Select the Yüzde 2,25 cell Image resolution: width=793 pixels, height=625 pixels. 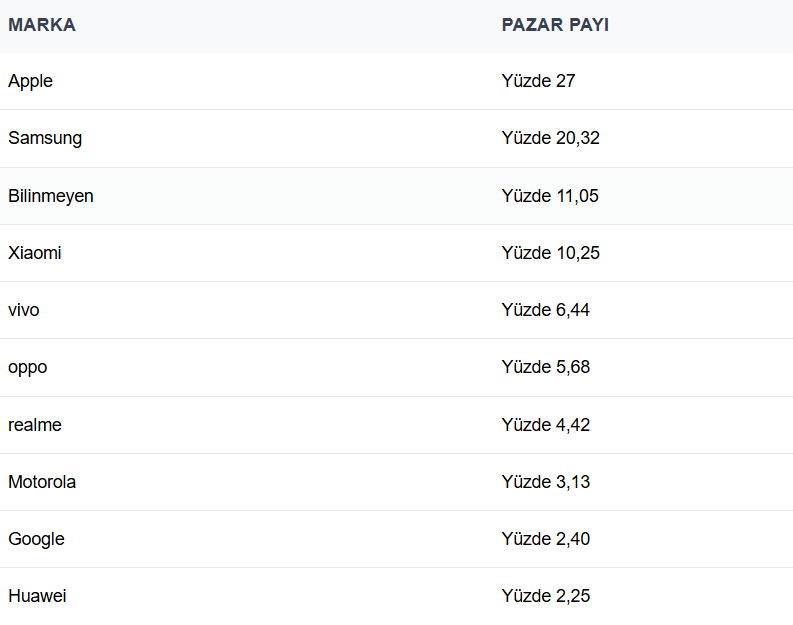tap(545, 596)
